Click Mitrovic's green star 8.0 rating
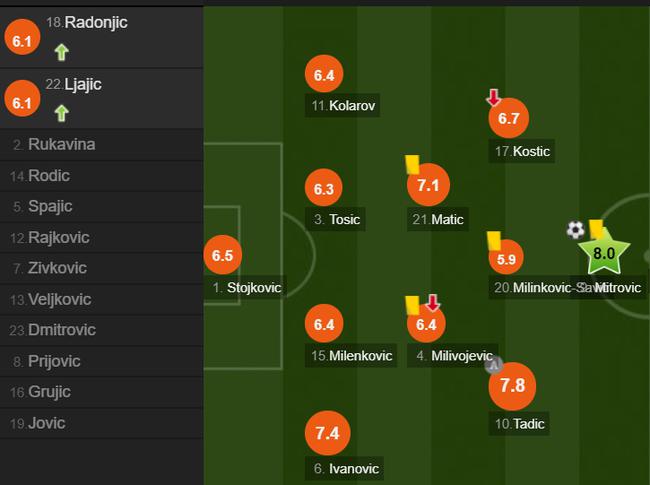Screen dimensions: 650x485 tap(604, 253)
